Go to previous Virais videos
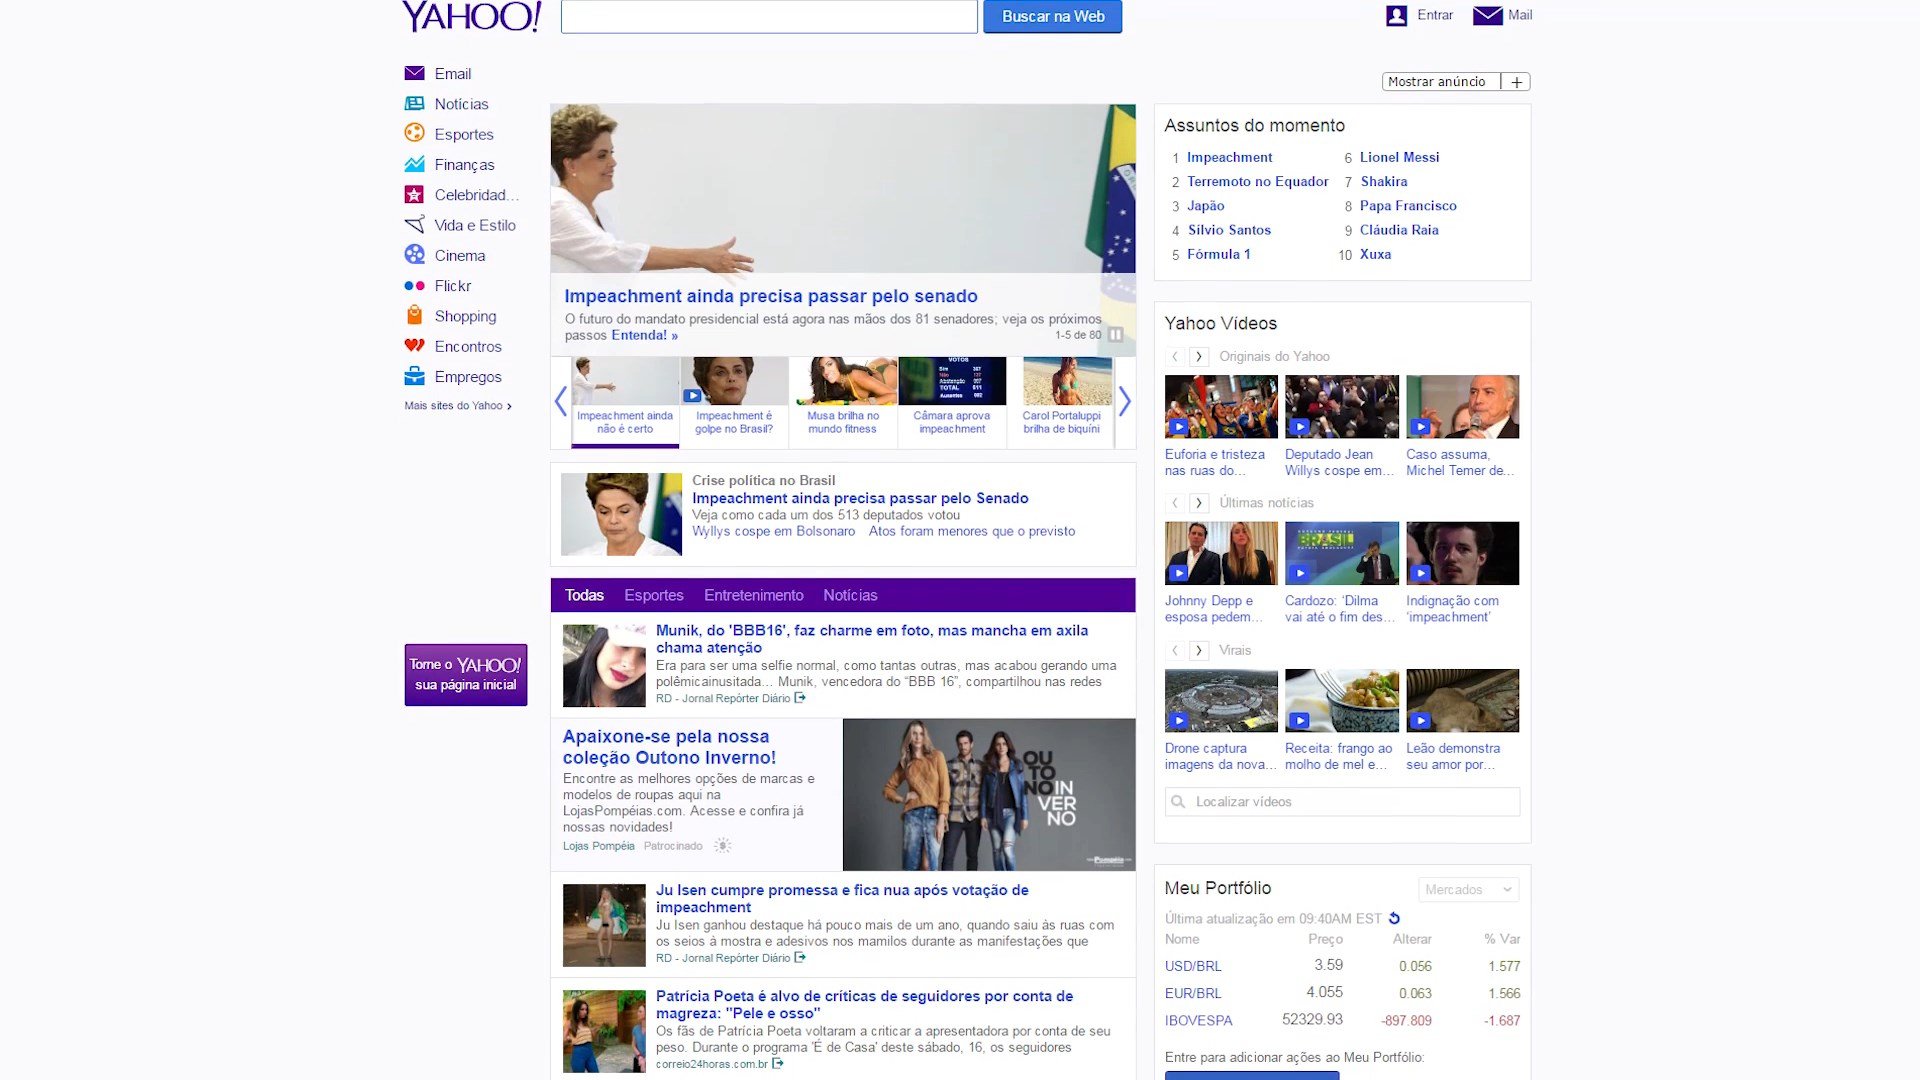The height and width of the screenshot is (1080, 1920). click(1175, 650)
